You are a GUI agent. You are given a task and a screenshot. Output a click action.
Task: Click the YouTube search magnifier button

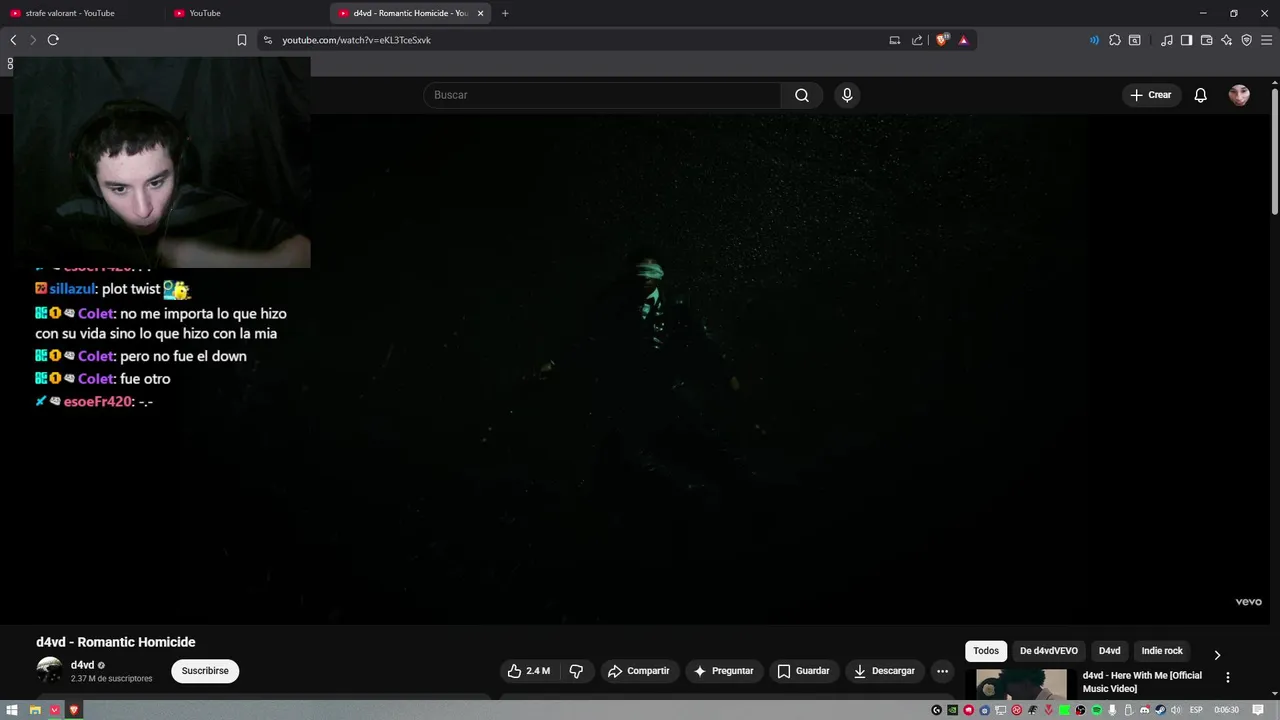(x=802, y=95)
